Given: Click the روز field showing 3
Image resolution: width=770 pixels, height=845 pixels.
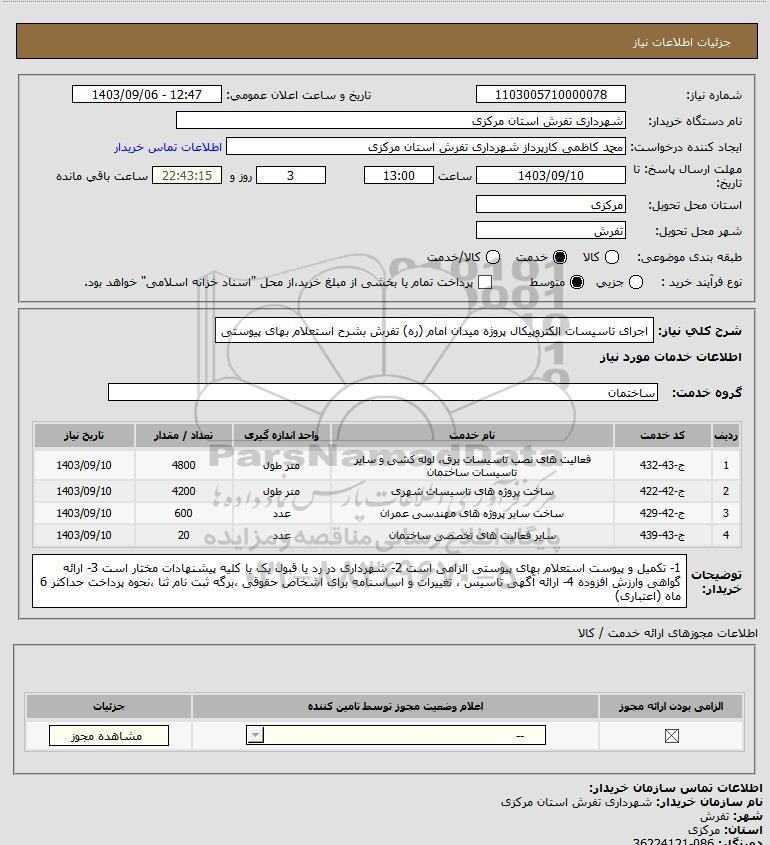Looking at the screenshot, I should pyautogui.click(x=290, y=175).
